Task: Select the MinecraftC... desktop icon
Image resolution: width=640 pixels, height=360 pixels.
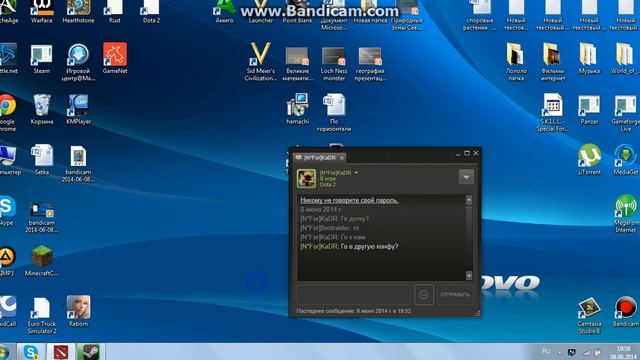Action: click(42, 261)
